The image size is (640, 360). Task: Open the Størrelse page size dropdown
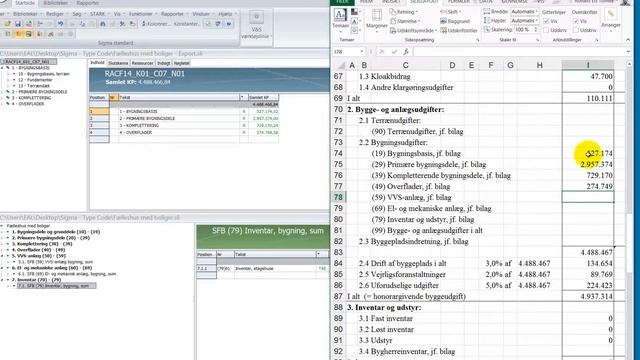pyautogui.click(x=405, y=21)
